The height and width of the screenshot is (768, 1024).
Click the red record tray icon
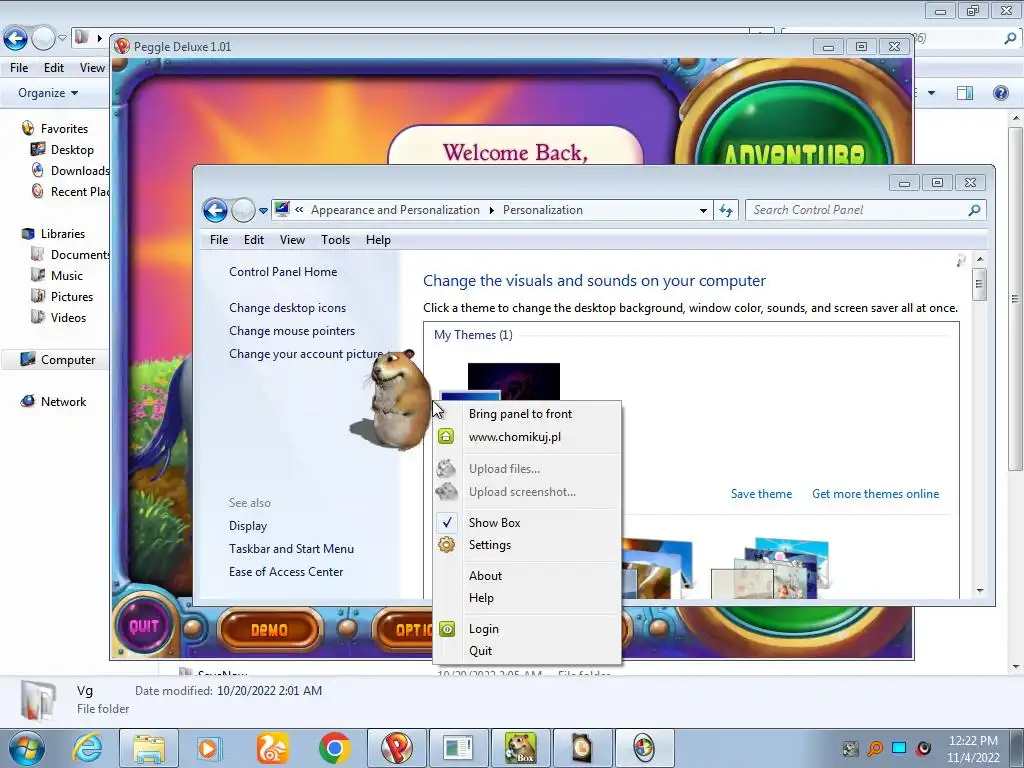pos(923,748)
